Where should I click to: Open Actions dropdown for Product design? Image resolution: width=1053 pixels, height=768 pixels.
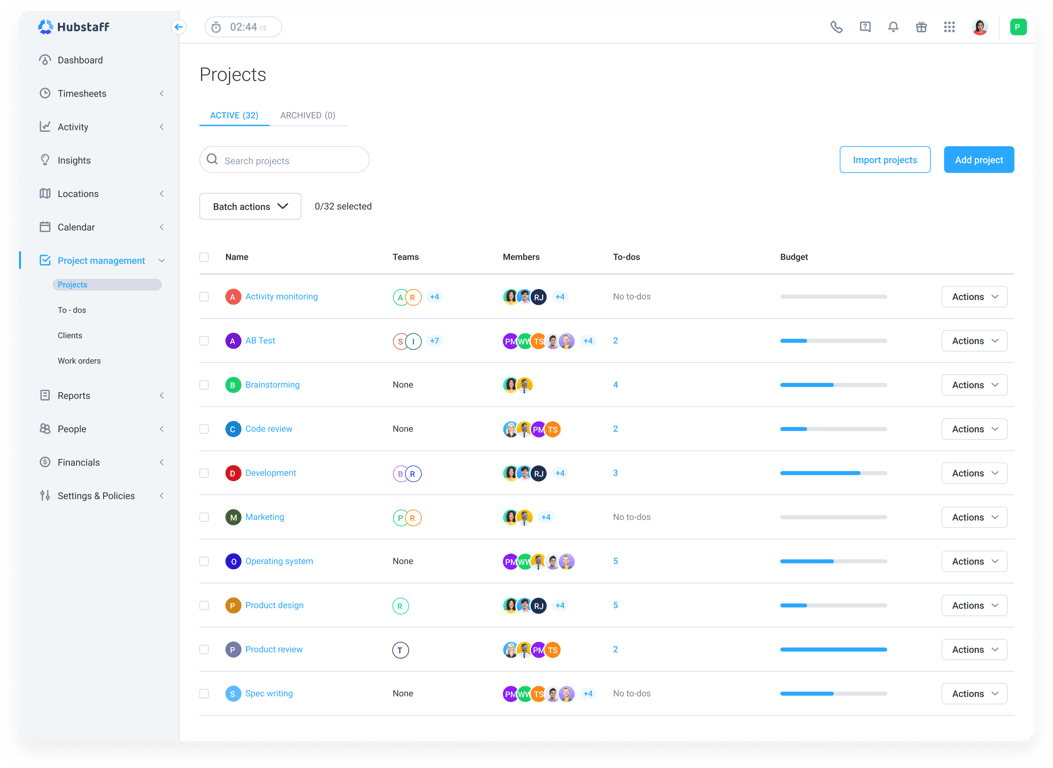[974, 606]
